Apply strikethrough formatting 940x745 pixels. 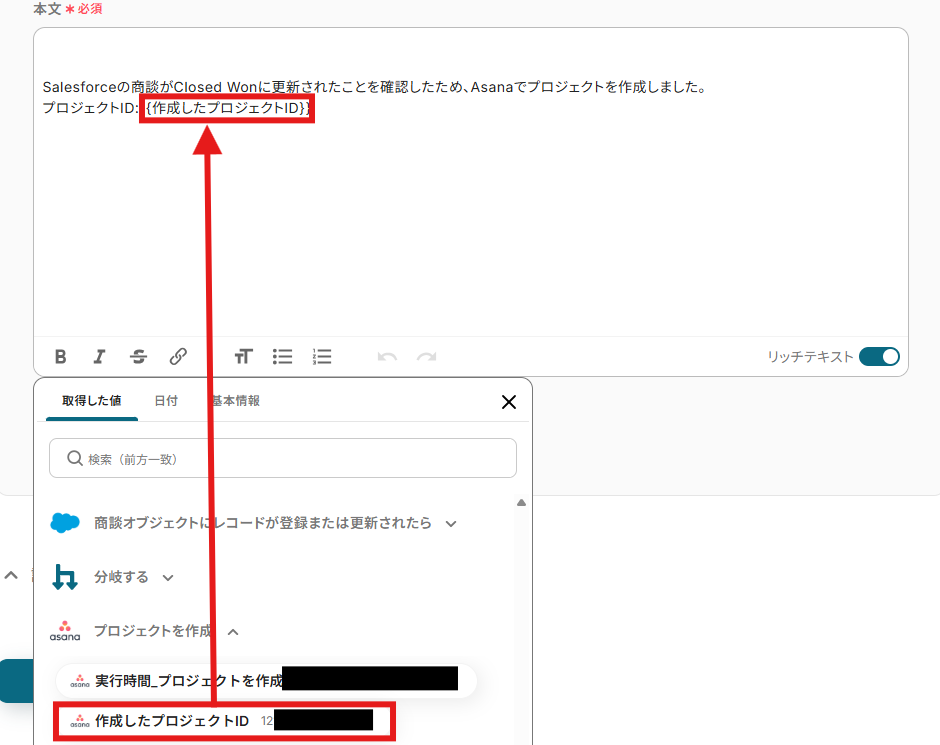pos(138,357)
